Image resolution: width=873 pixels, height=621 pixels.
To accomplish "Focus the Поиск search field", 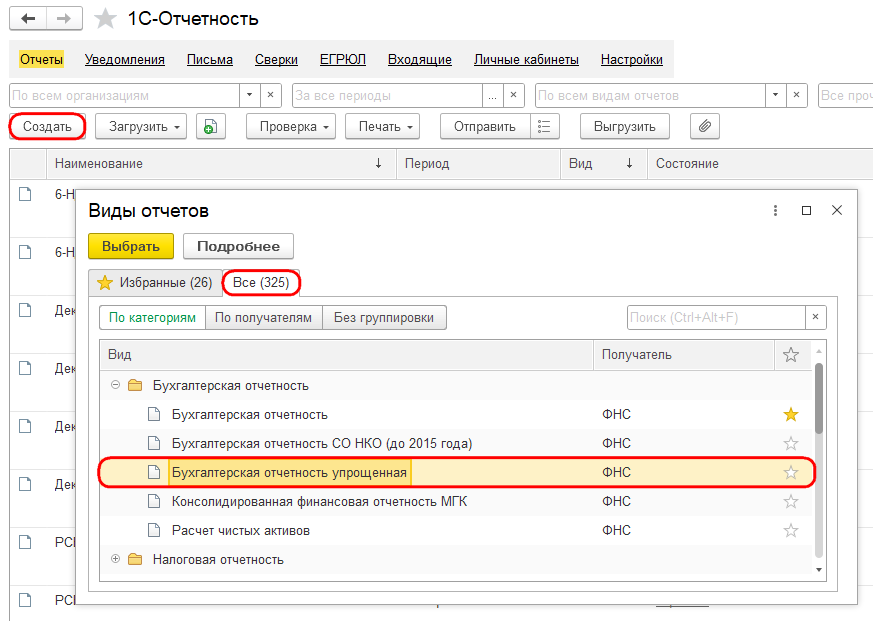I will tap(716, 317).
